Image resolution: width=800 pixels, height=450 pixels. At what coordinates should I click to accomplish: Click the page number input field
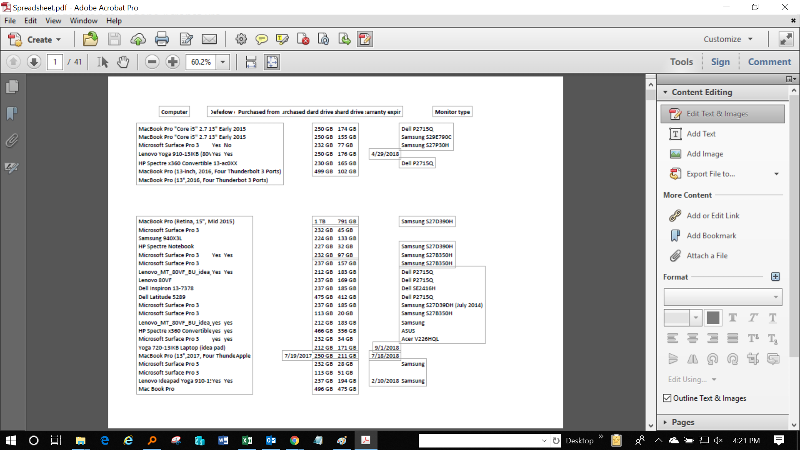pyautogui.click(x=55, y=62)
